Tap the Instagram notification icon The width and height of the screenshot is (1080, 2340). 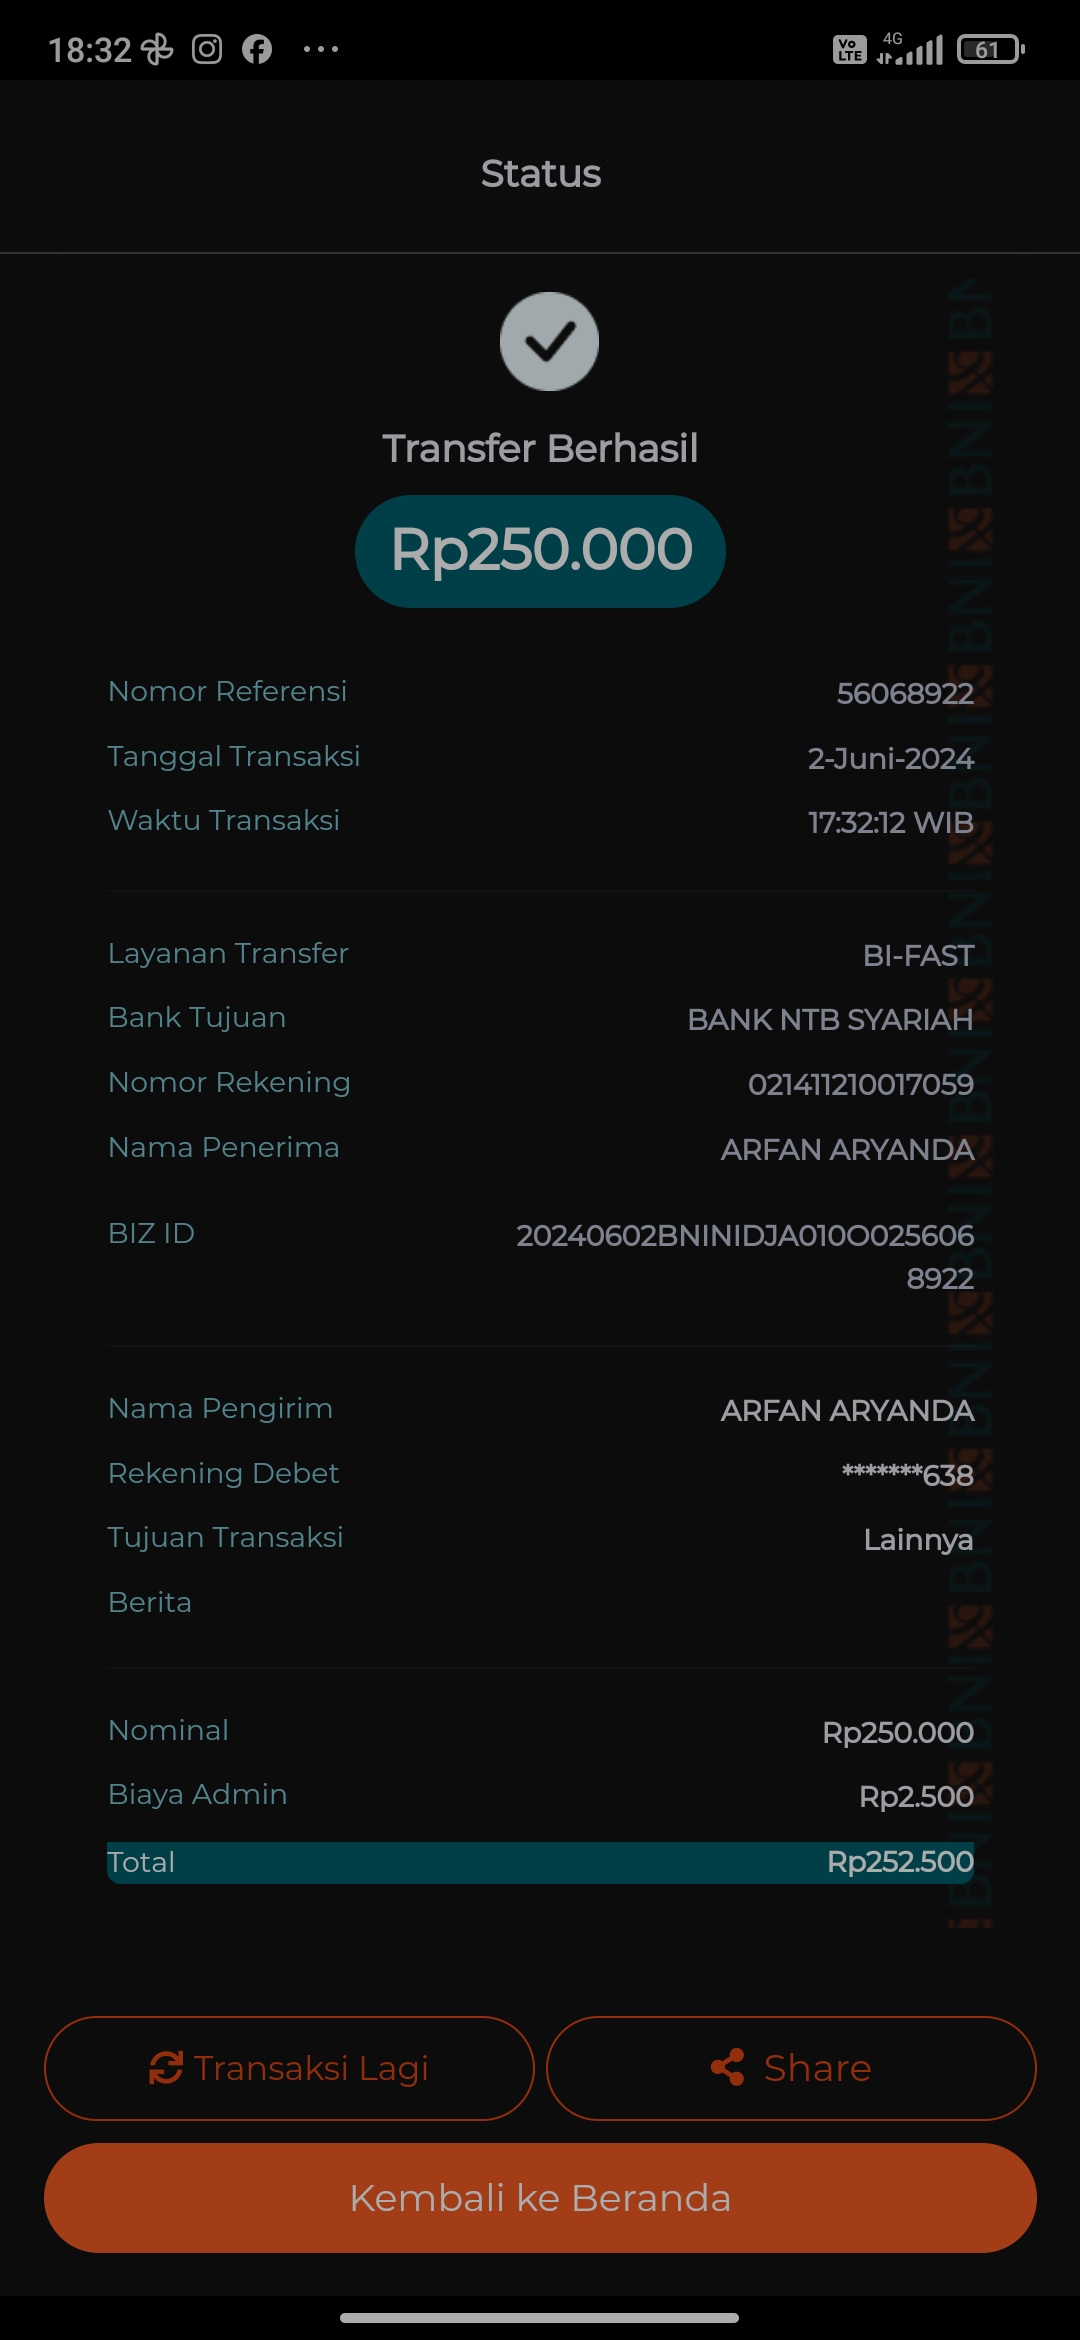click(207, 49)
